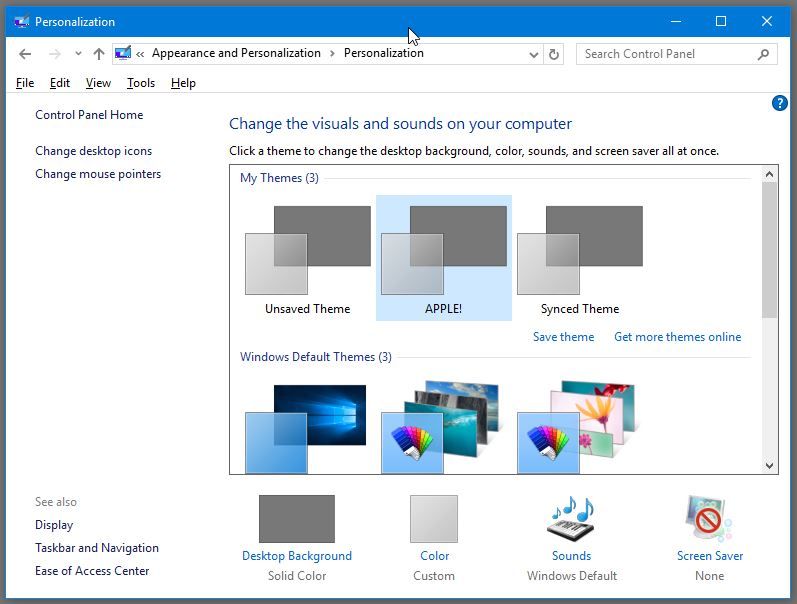Open the View menu
Viewport: 797px width, 604px height.
(x=98, y=83)
